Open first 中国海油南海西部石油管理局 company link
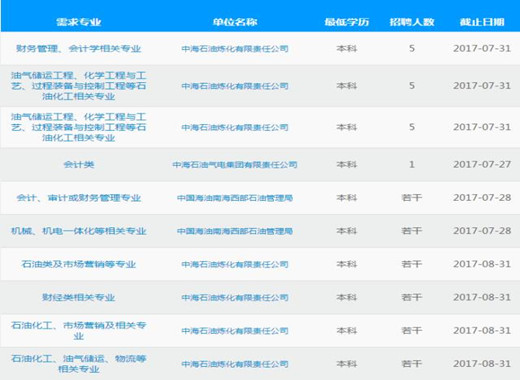This screenshot has width=520, height=380. [x=235, y=198]
